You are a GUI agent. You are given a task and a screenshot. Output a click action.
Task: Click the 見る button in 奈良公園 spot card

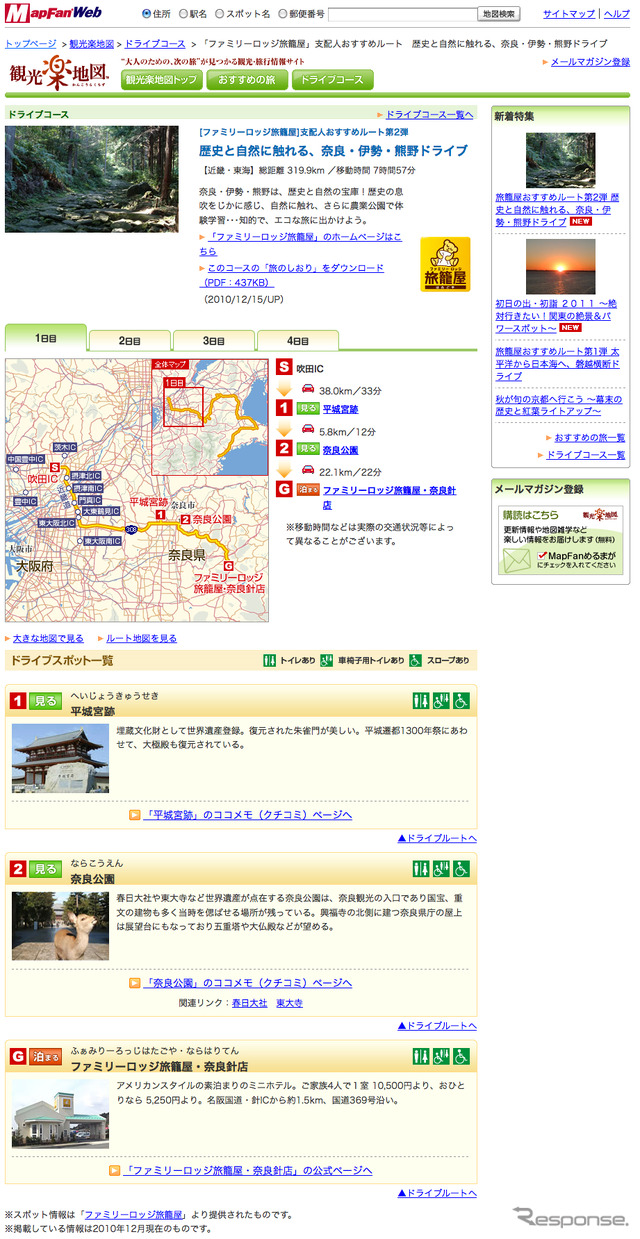46,869
